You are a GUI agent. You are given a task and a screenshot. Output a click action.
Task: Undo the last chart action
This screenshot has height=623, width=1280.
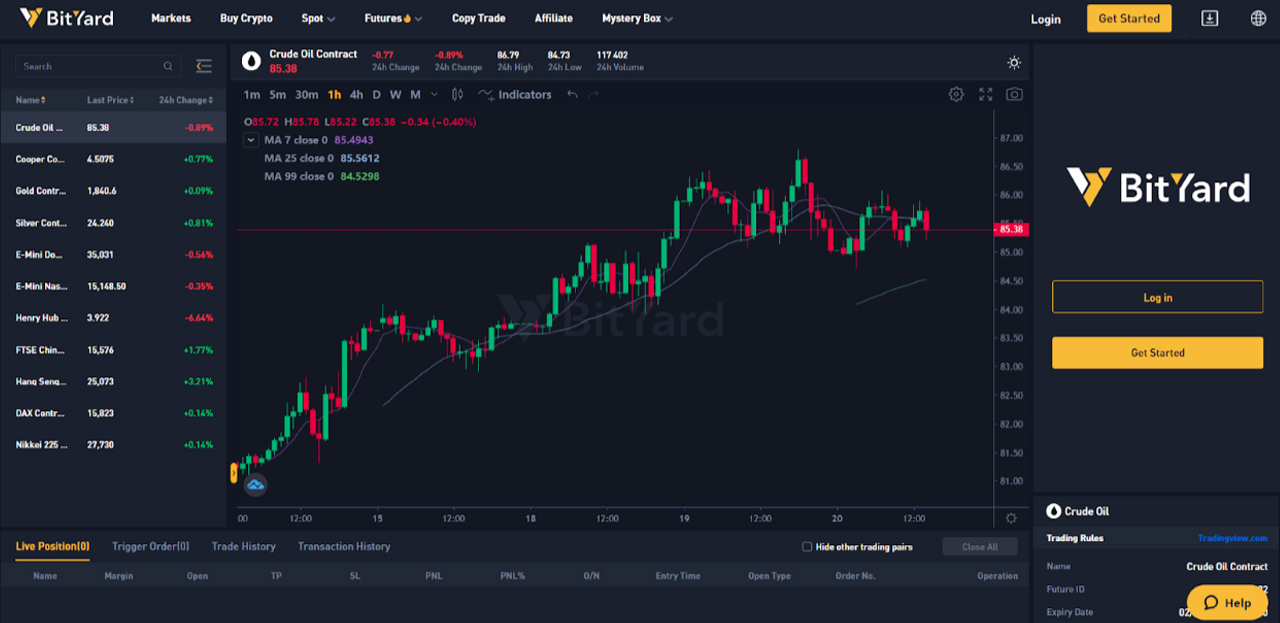(572, 95)
